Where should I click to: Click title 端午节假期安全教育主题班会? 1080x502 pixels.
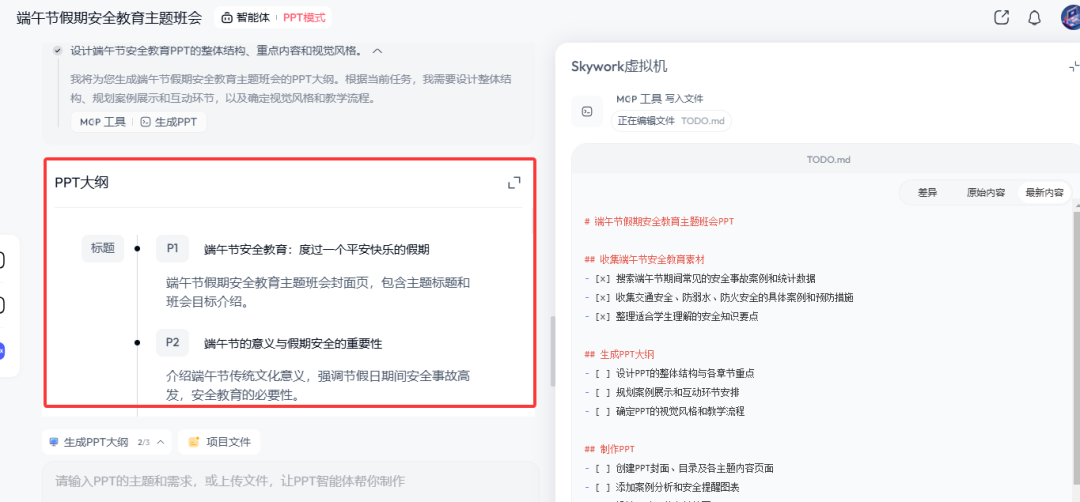click(x=109, y=18)
